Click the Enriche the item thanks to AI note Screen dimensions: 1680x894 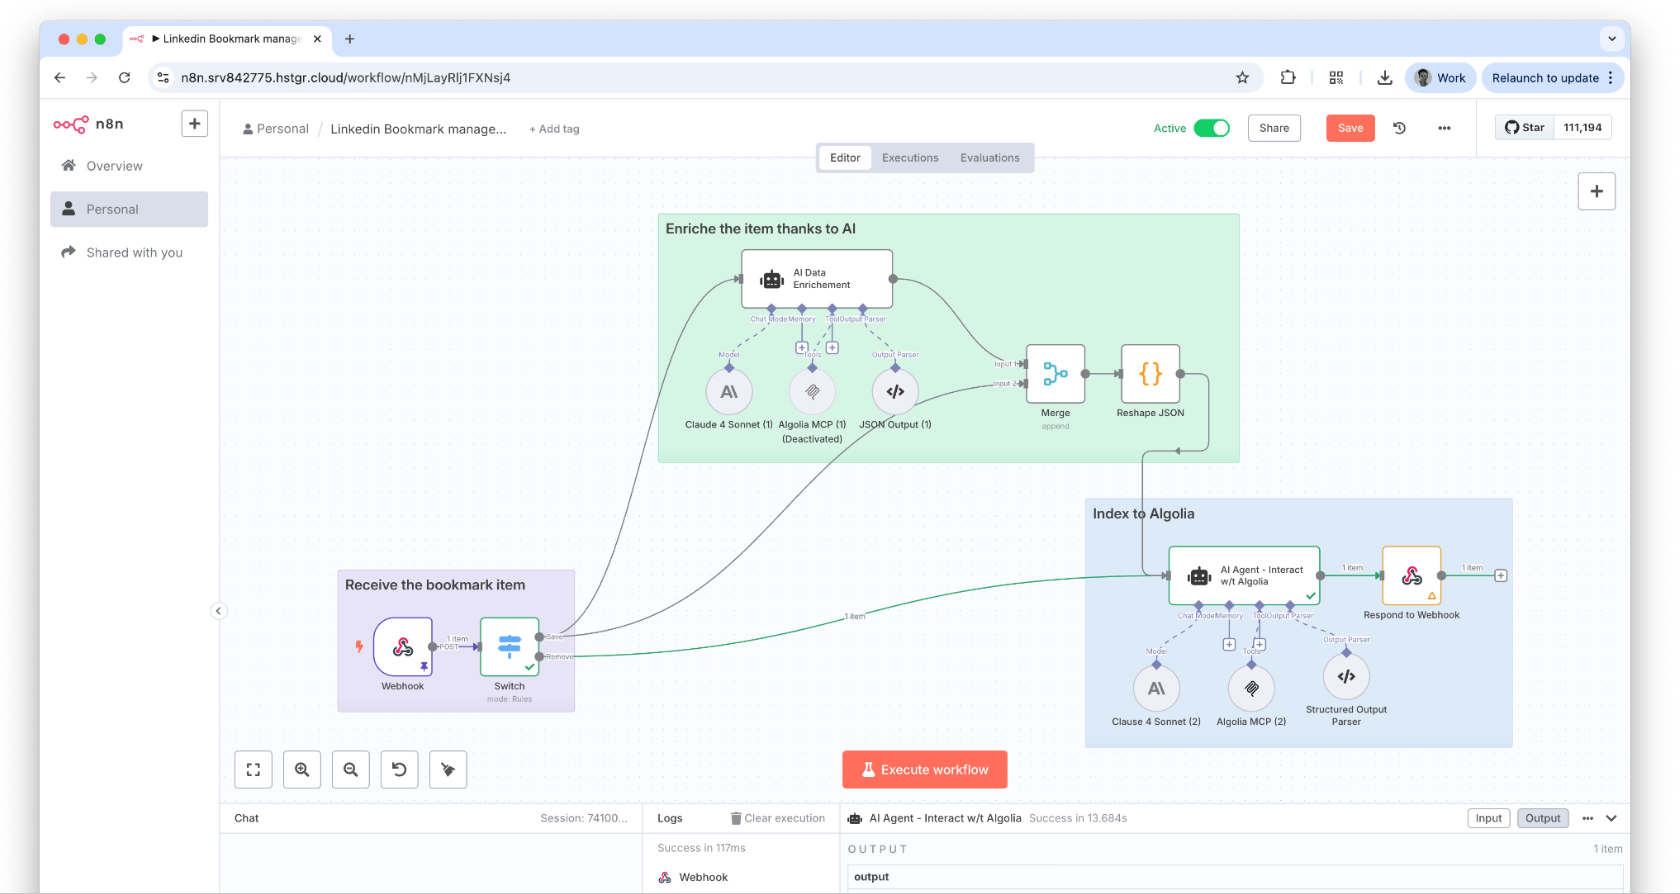pyautogui.click(x=761, y=229)
